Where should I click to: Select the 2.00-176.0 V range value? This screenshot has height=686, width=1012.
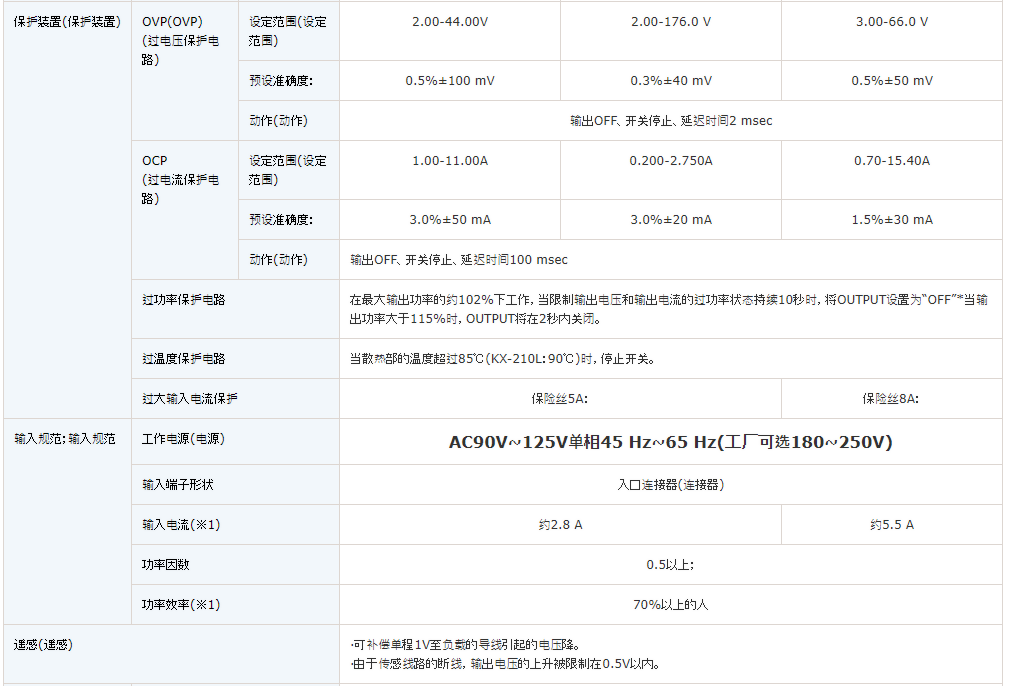click(670, 21)
